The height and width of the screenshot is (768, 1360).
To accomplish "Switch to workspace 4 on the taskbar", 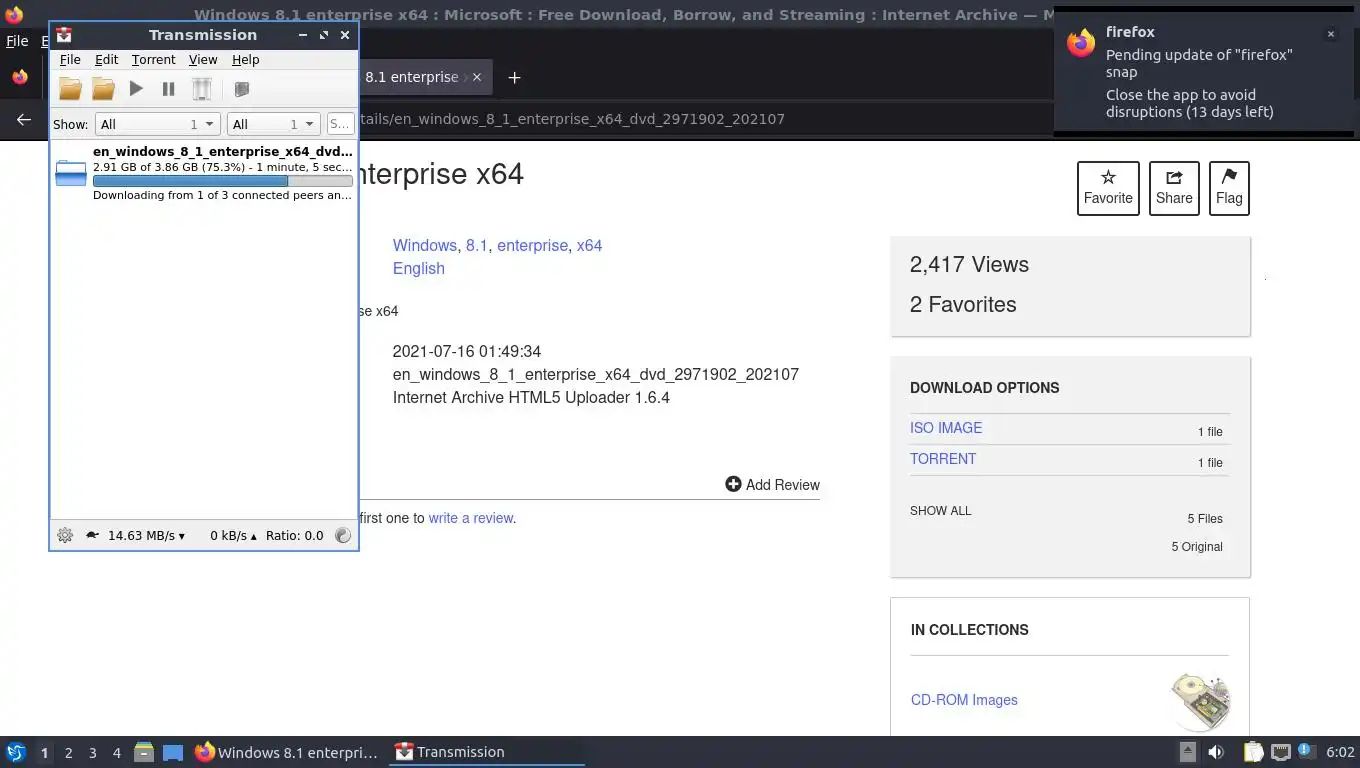I will click(x=116, y=753).
